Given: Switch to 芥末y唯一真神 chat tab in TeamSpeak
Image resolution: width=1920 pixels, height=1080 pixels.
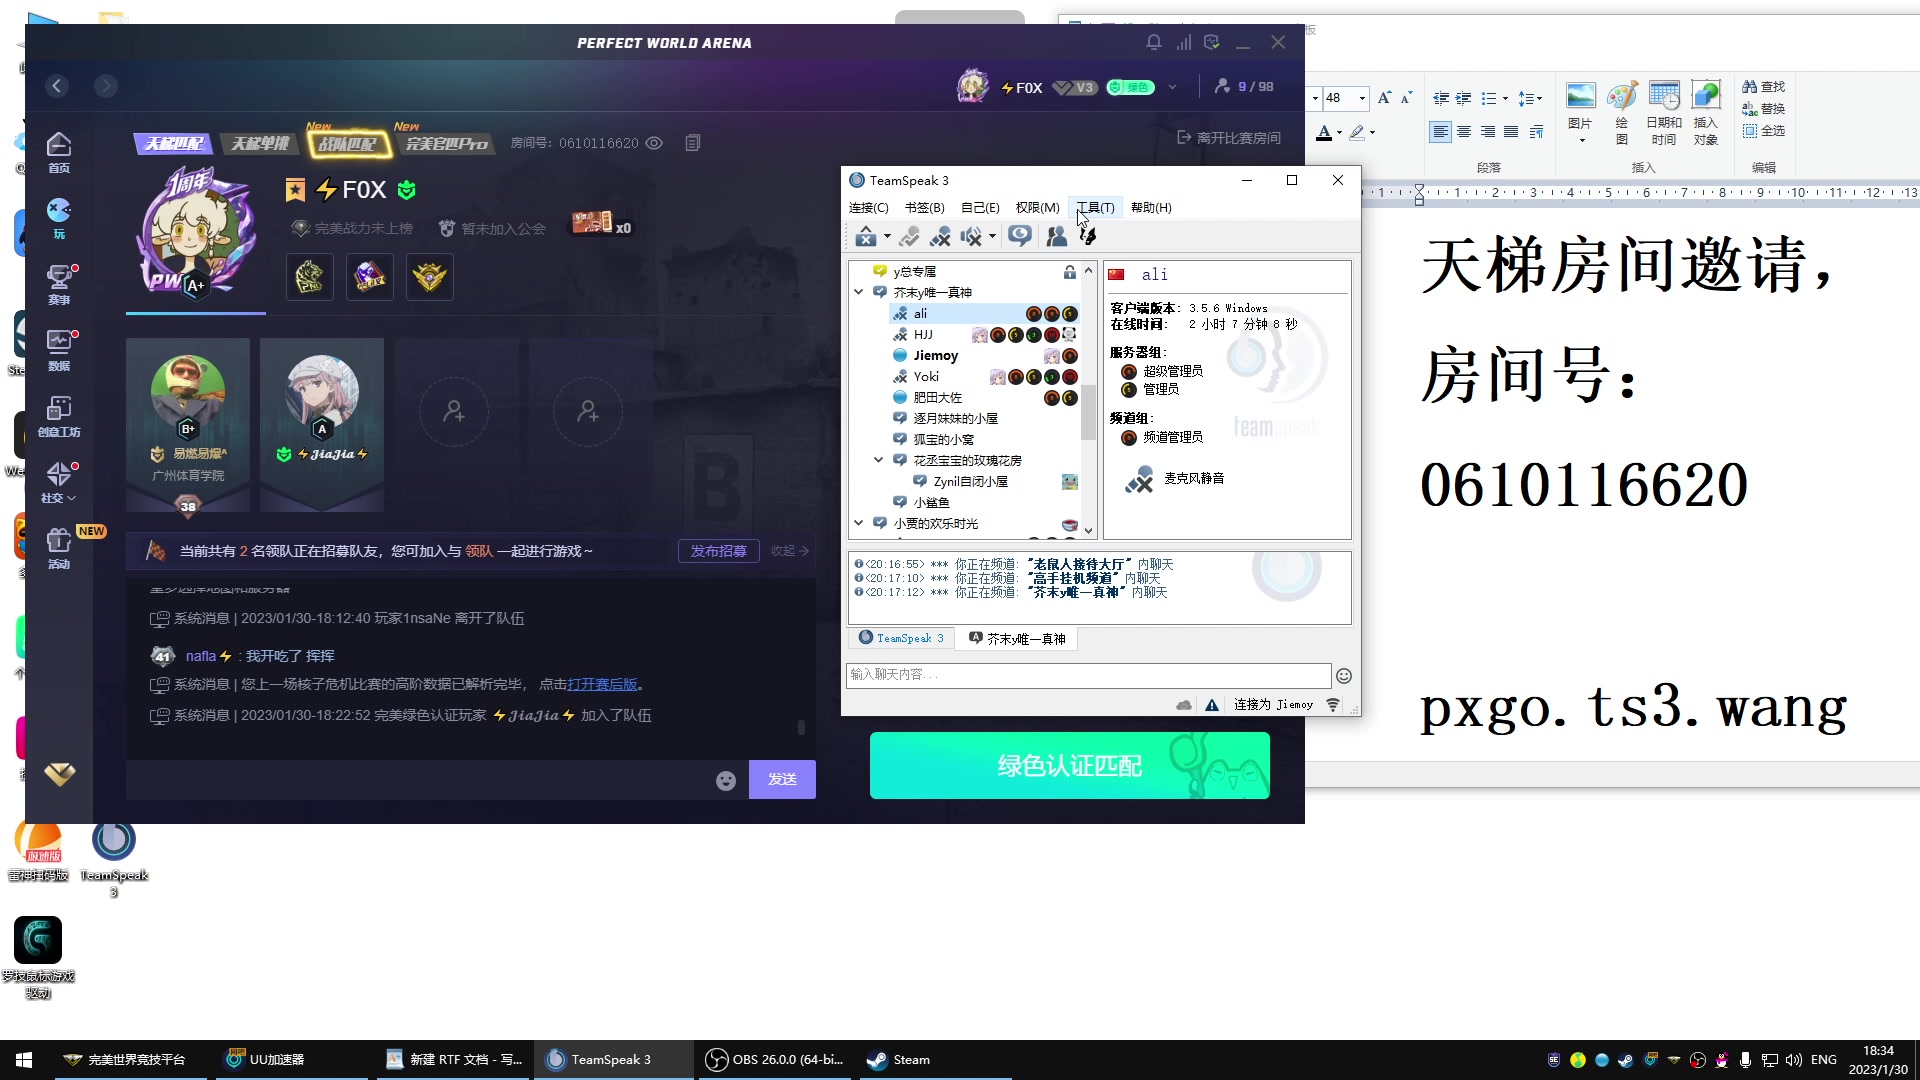Looking at the screenshot, I should (x=1017, y=639).
